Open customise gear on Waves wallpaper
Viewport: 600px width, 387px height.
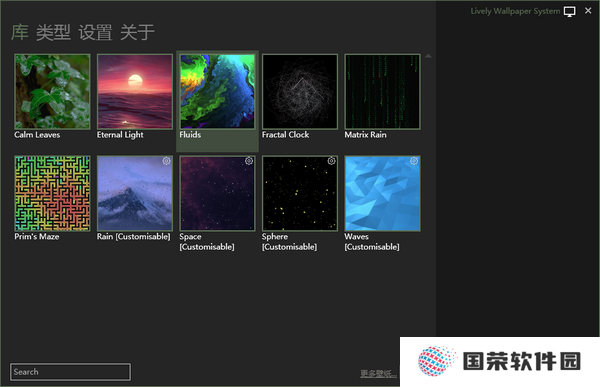coord(414,161)
